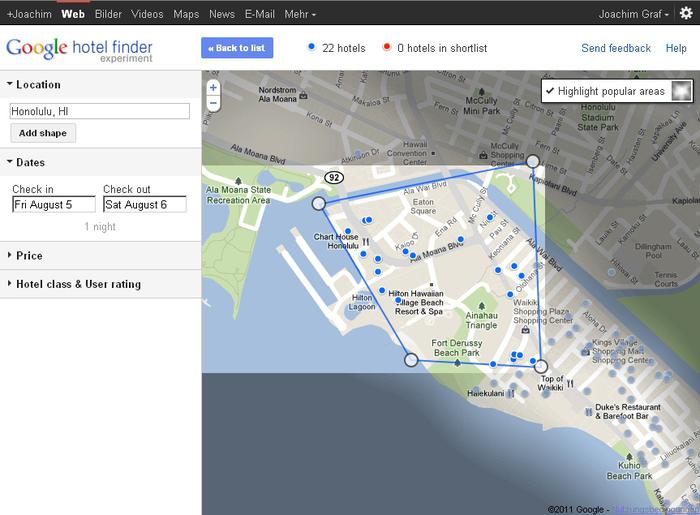
Task: Toggle Highlight popular areas checkbox
Action: pyautogui.click(x=550, y=91)
